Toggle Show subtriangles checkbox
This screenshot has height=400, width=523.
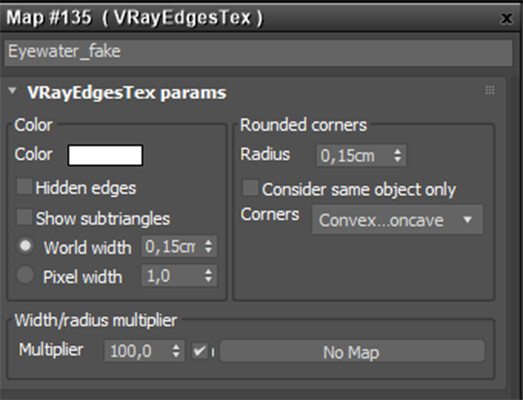(24, 217)
